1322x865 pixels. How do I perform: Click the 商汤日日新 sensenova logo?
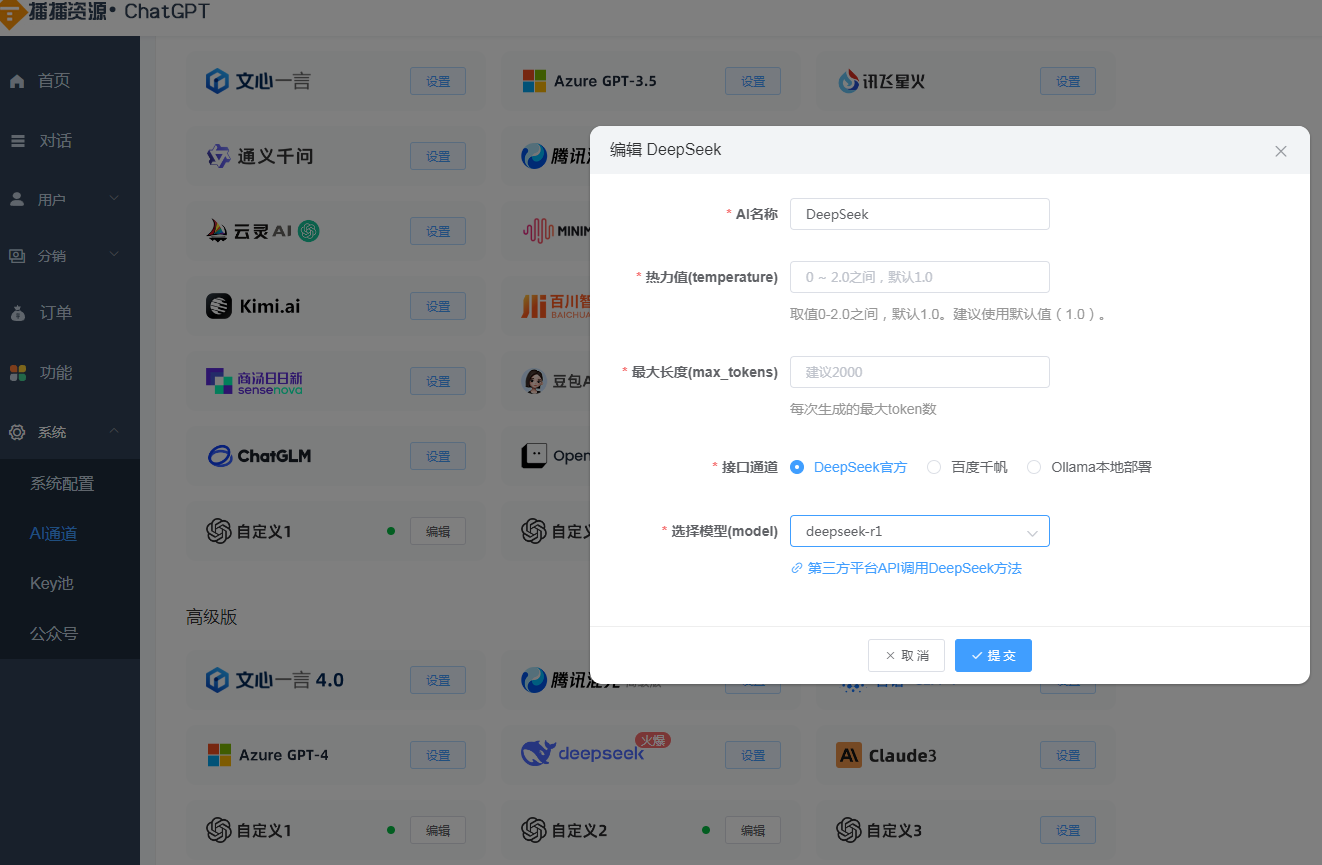tap(254, 381)
